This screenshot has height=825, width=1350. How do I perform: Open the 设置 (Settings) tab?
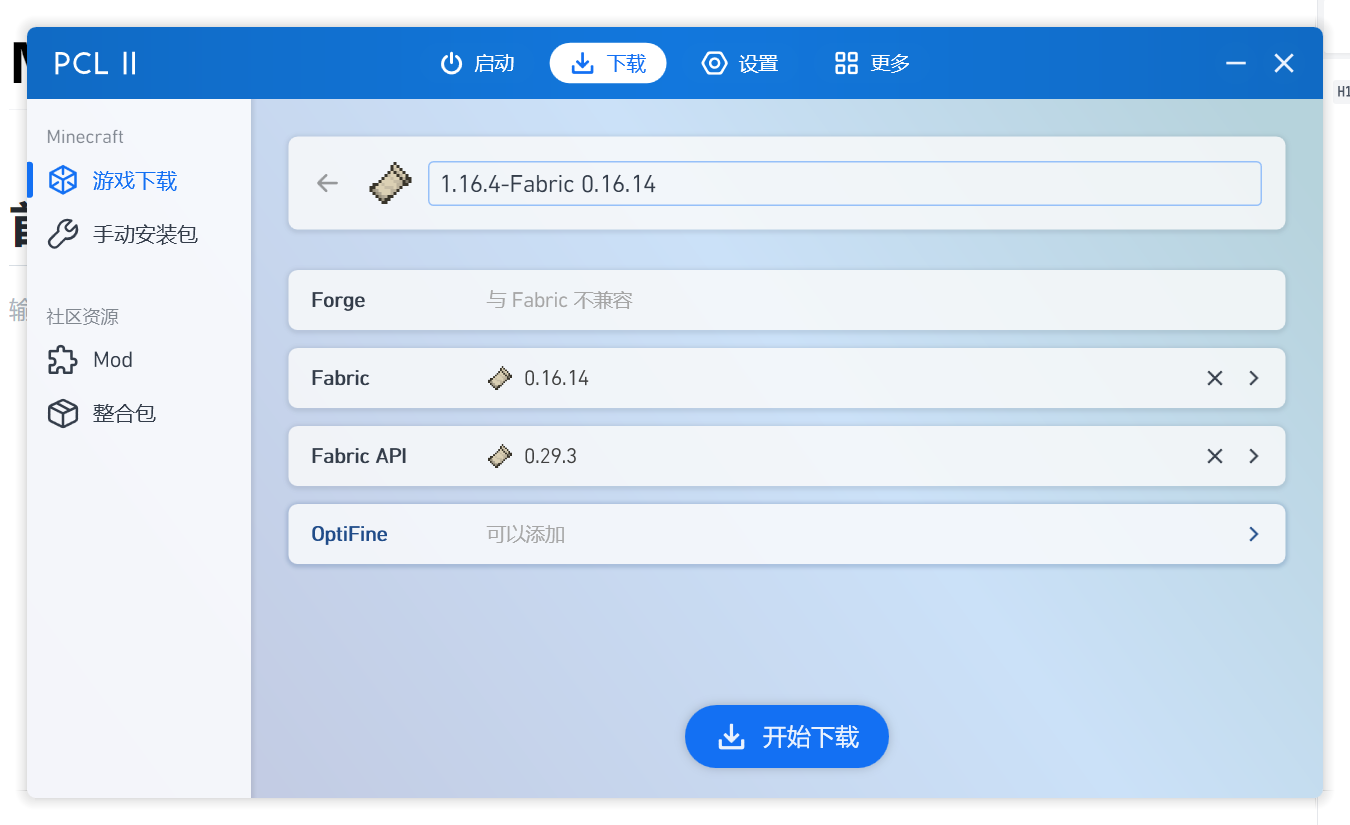[740, 63]
